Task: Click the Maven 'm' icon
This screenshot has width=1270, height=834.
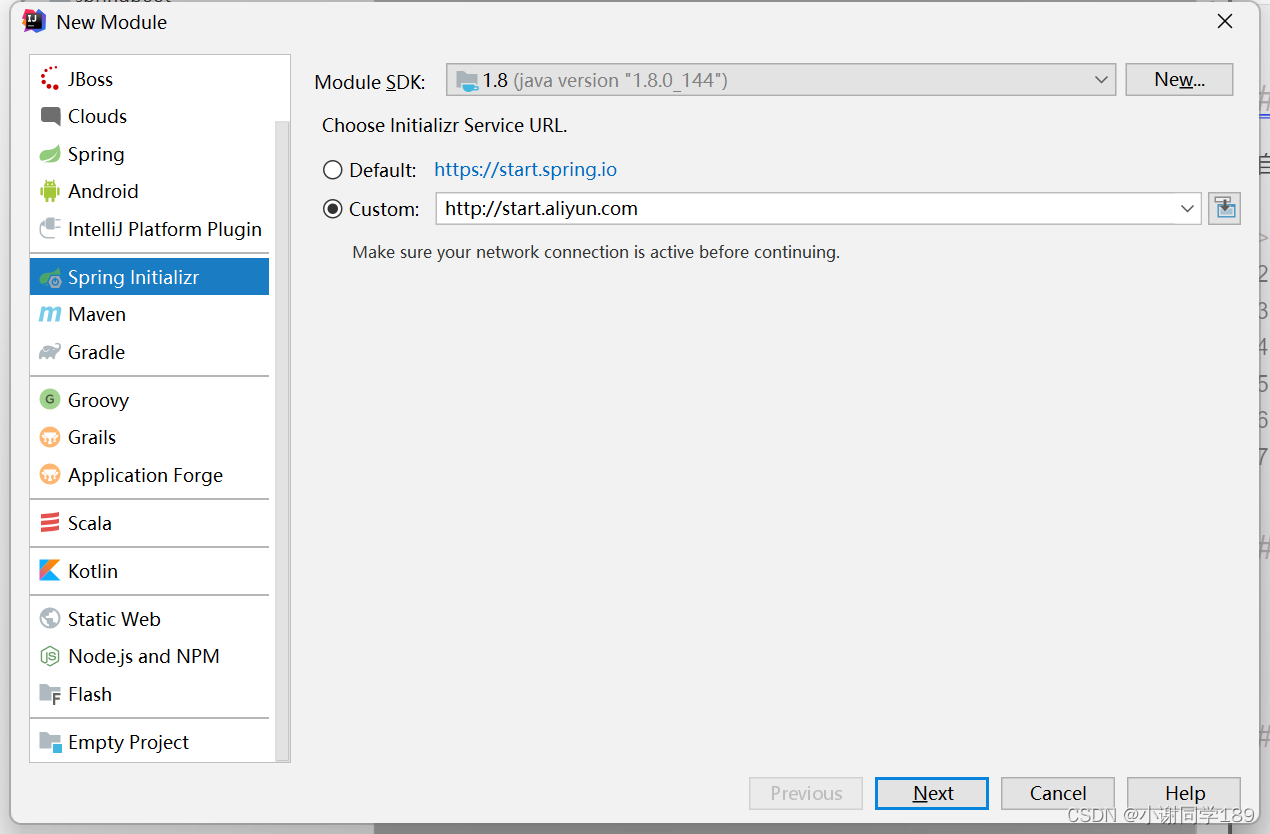Action: 50,314
